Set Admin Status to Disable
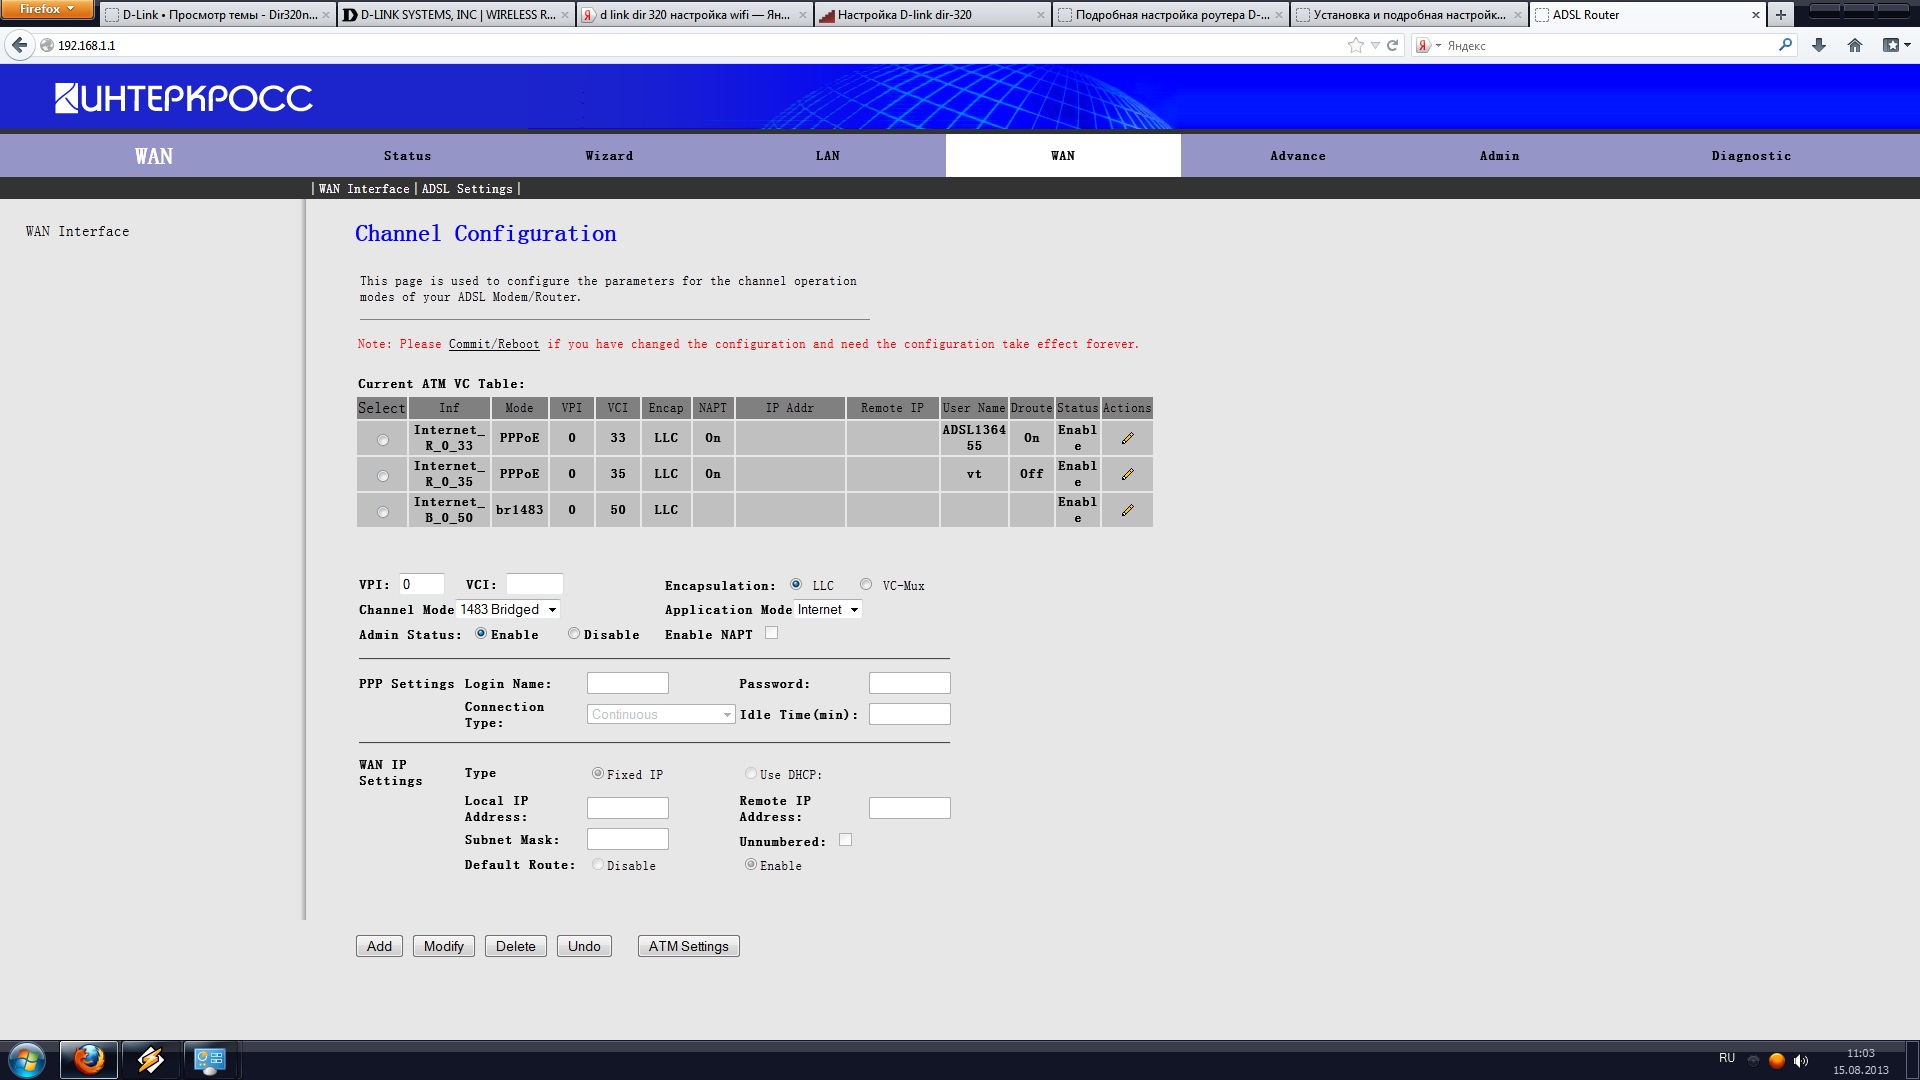The height and width of the screenshot is (1080, 1920). (x=574, y=633)
